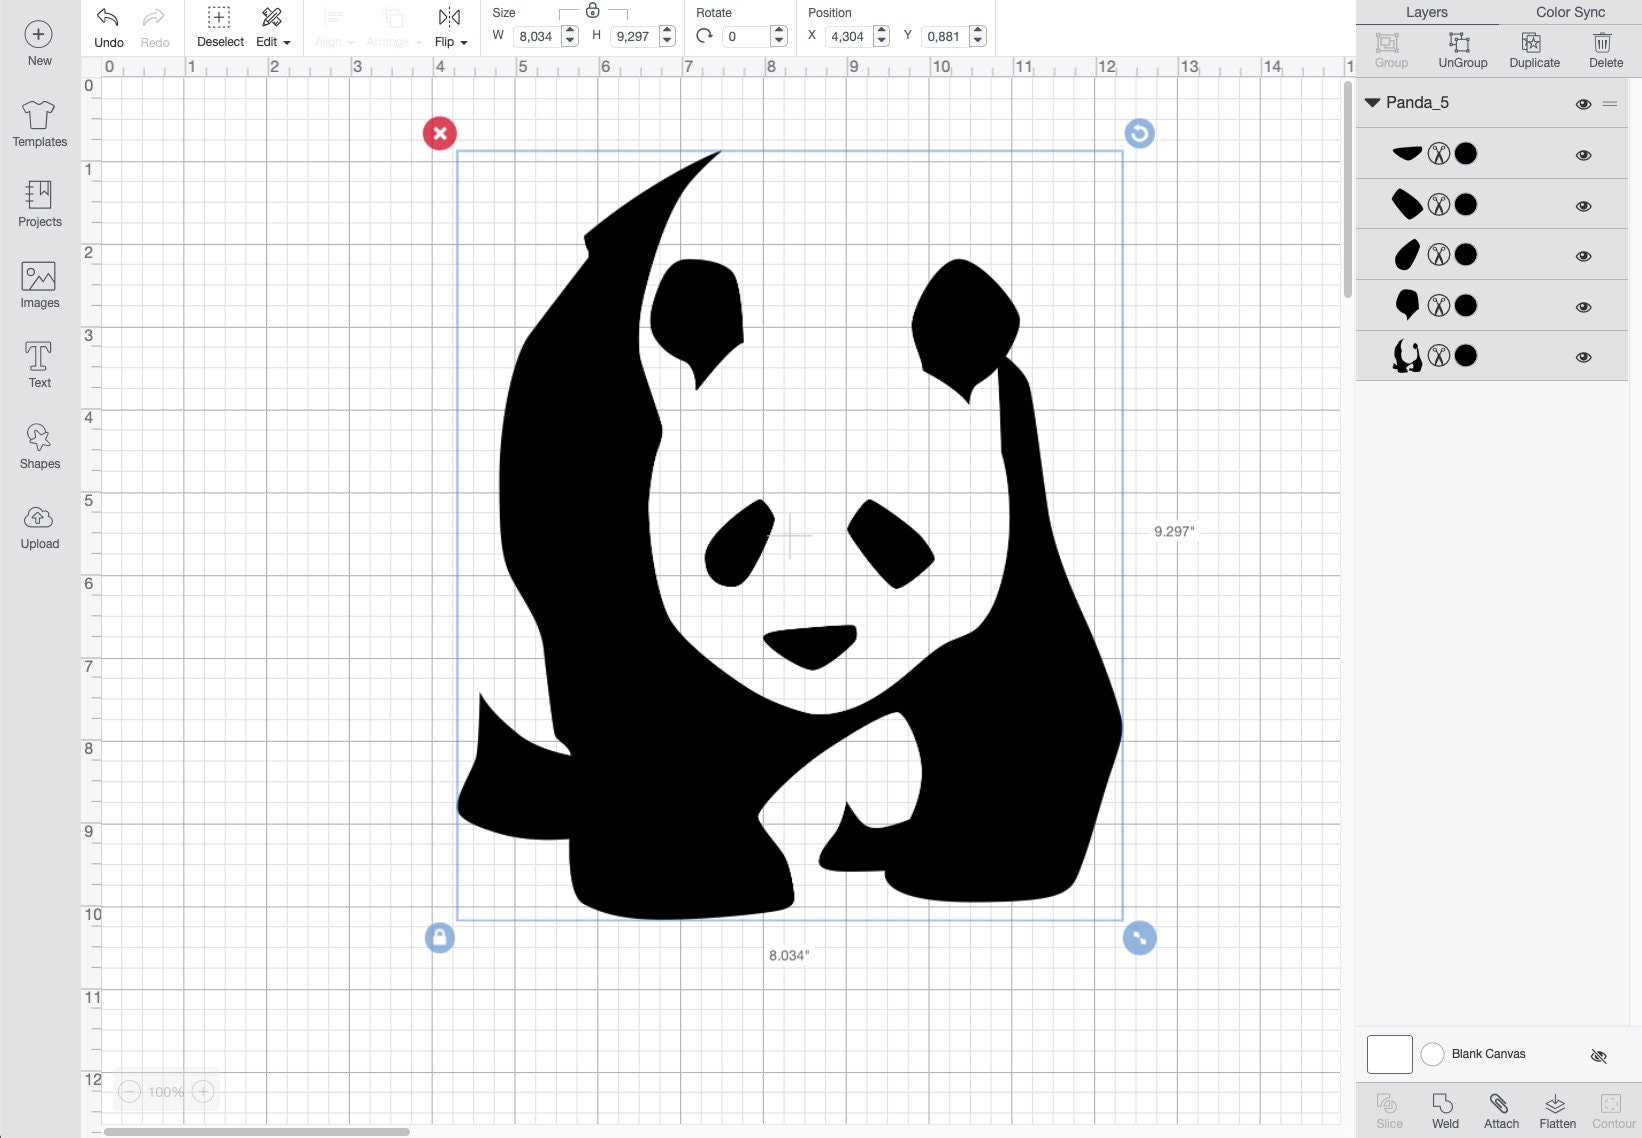Switch to the Layers tab
Viewport: 1642px width, 1138px height.
[1426, 12]
